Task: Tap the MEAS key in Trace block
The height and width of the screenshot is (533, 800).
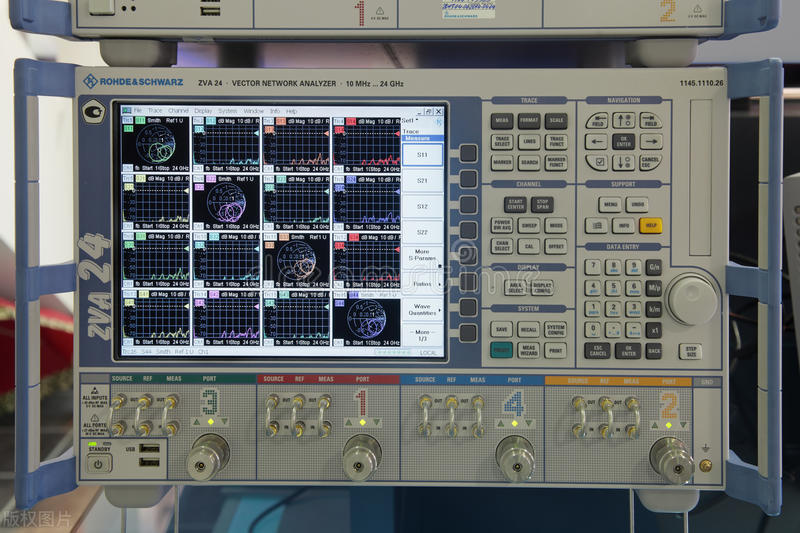Action: click(502, 120)
